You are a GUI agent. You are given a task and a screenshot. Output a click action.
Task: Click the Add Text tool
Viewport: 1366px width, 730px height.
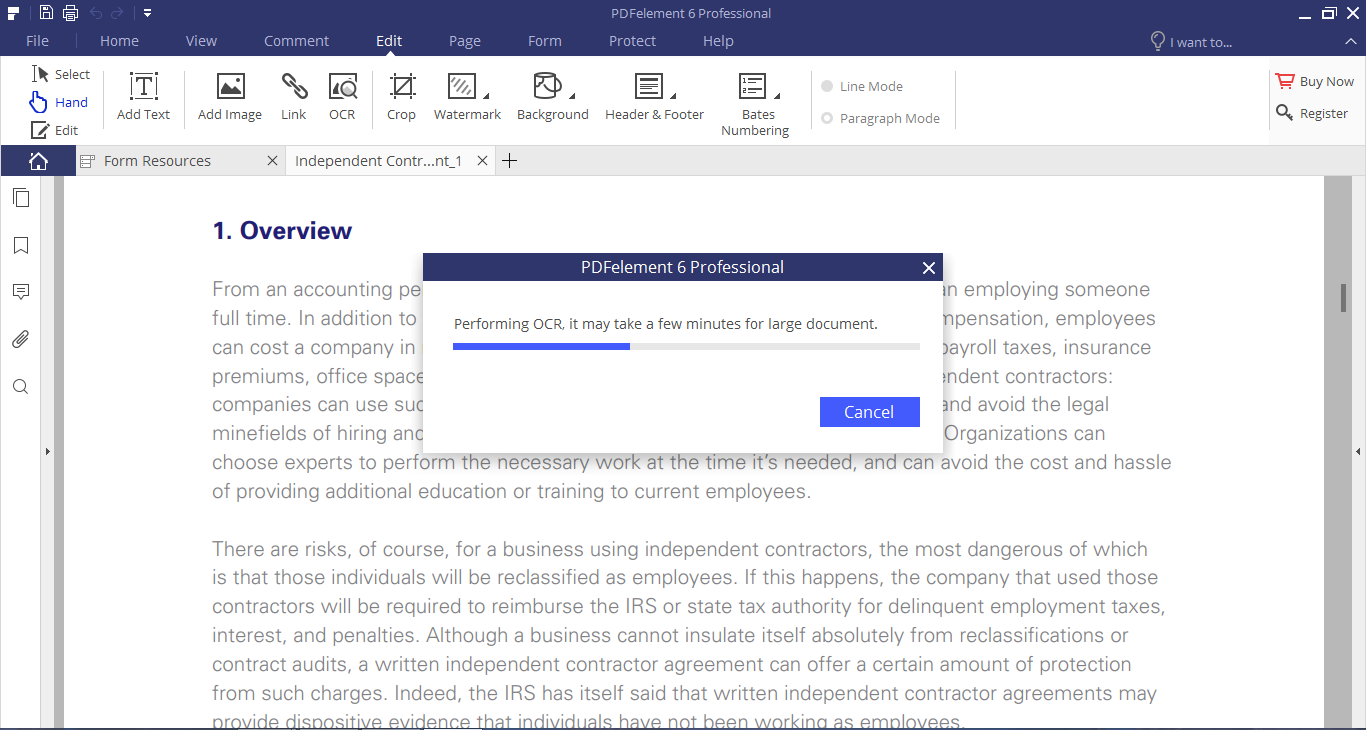(144, 96)
